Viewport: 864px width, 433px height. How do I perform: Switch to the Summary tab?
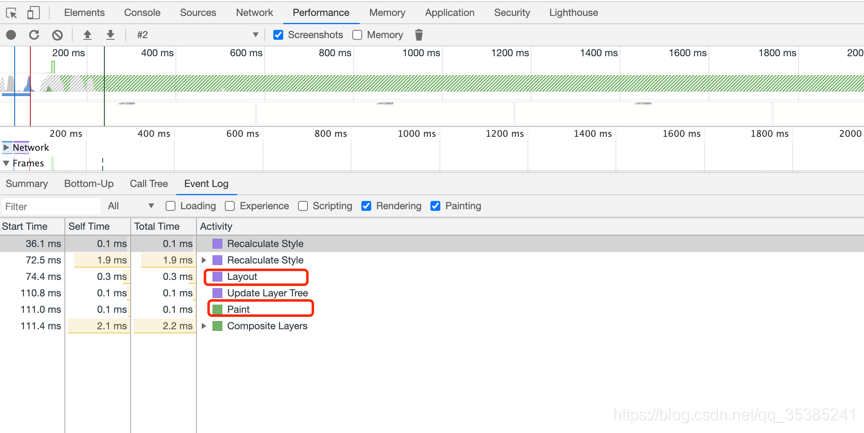coord(26,184)
